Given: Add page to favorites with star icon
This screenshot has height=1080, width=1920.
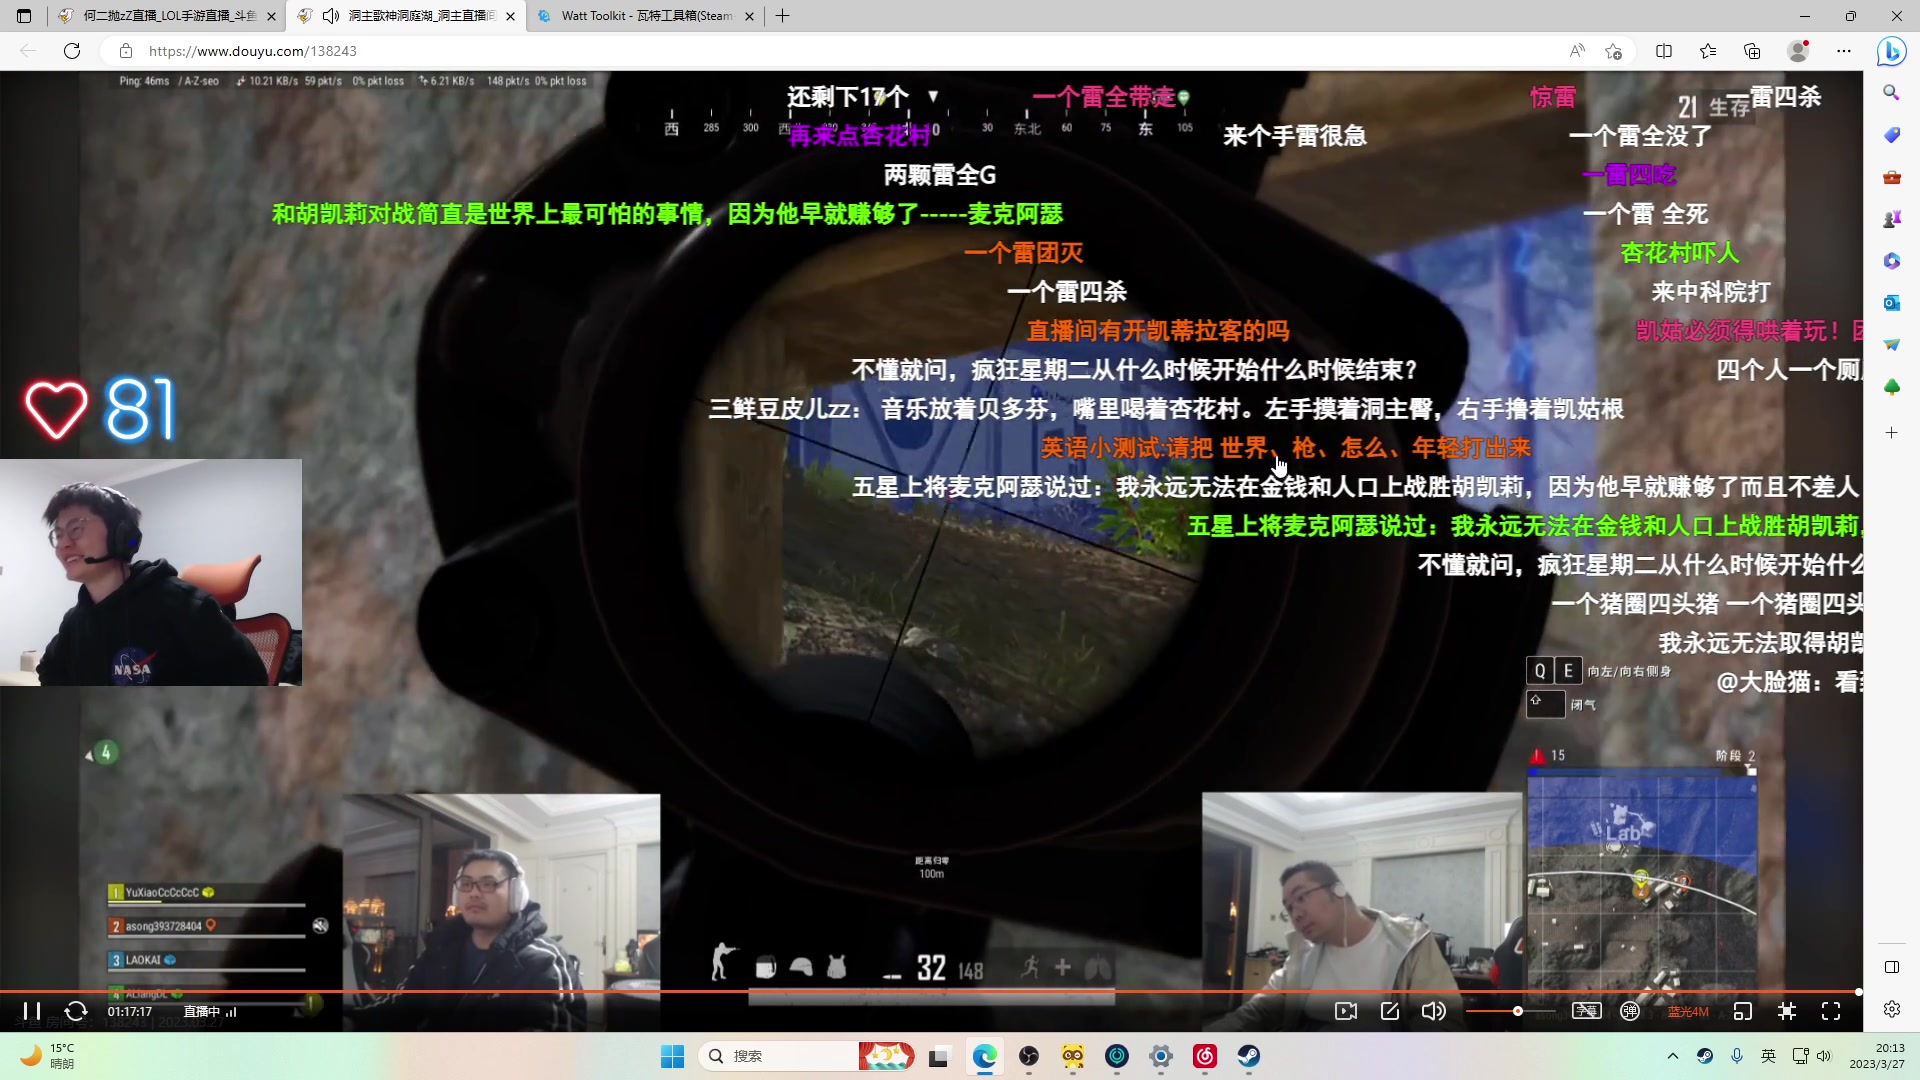Looking at the screenshot, I should [x=1612, y=51].
